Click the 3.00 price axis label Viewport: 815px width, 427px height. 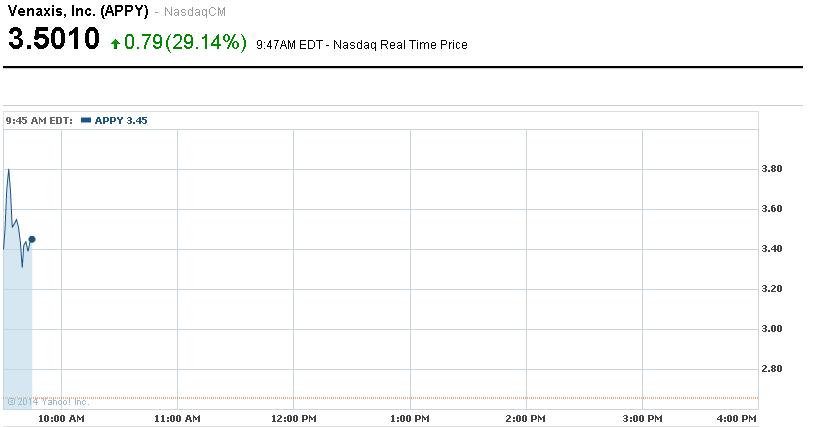tap(772, 329)
